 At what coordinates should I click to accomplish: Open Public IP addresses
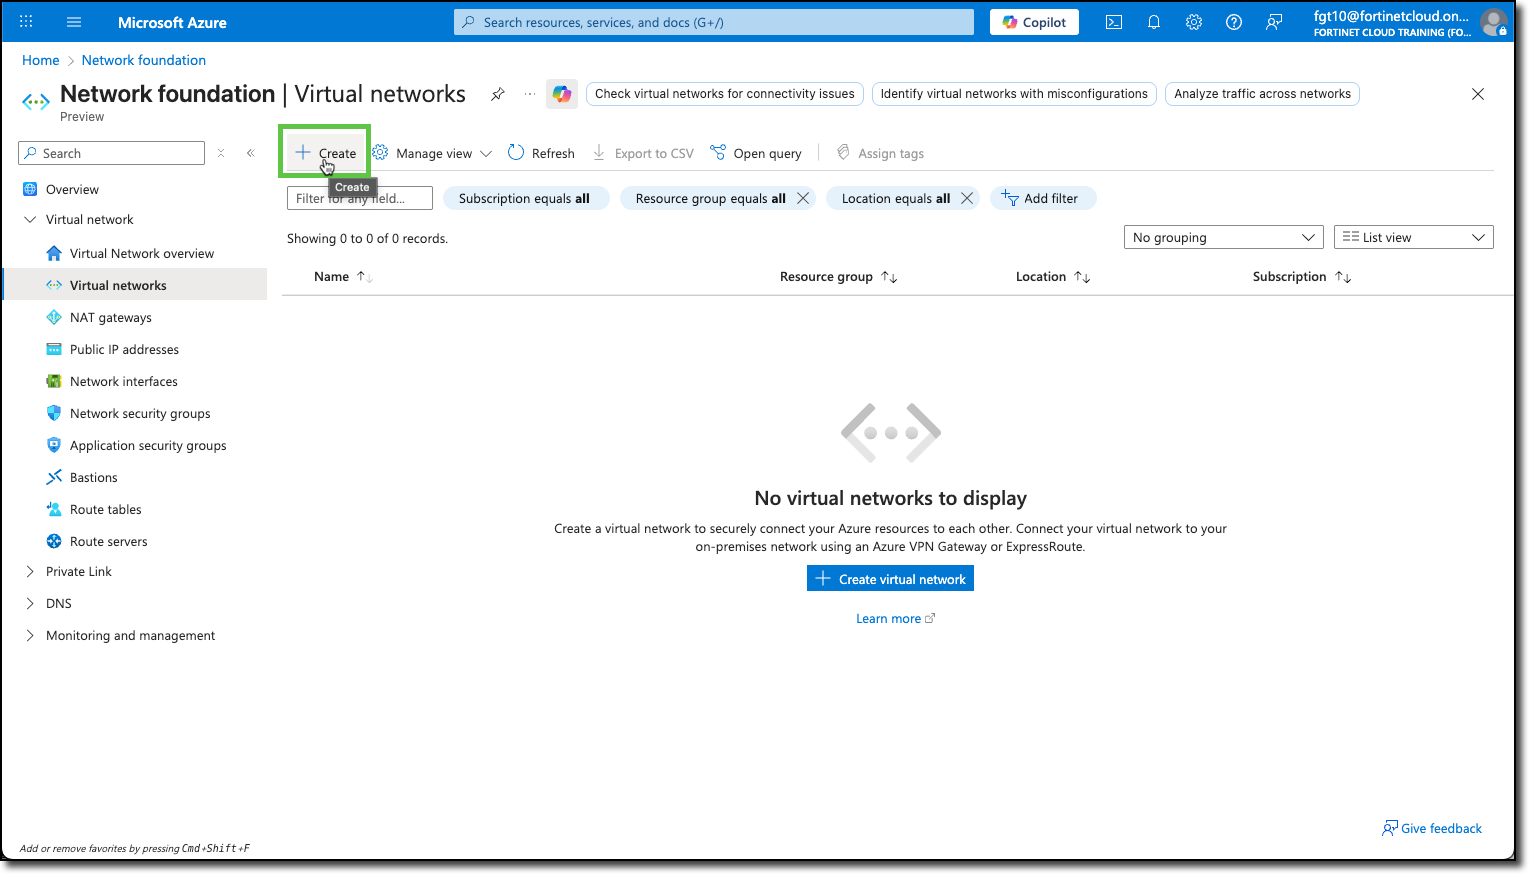pyautogui.click(x=123, y=349)
